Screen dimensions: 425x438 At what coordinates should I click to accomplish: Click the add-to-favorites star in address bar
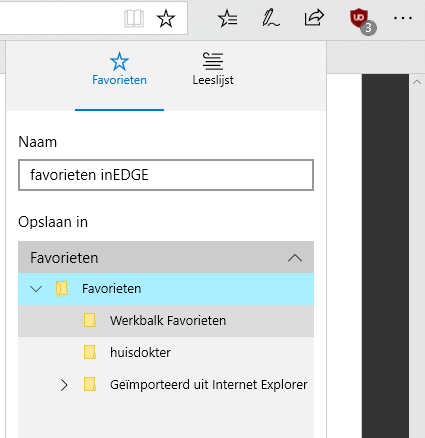166,18
